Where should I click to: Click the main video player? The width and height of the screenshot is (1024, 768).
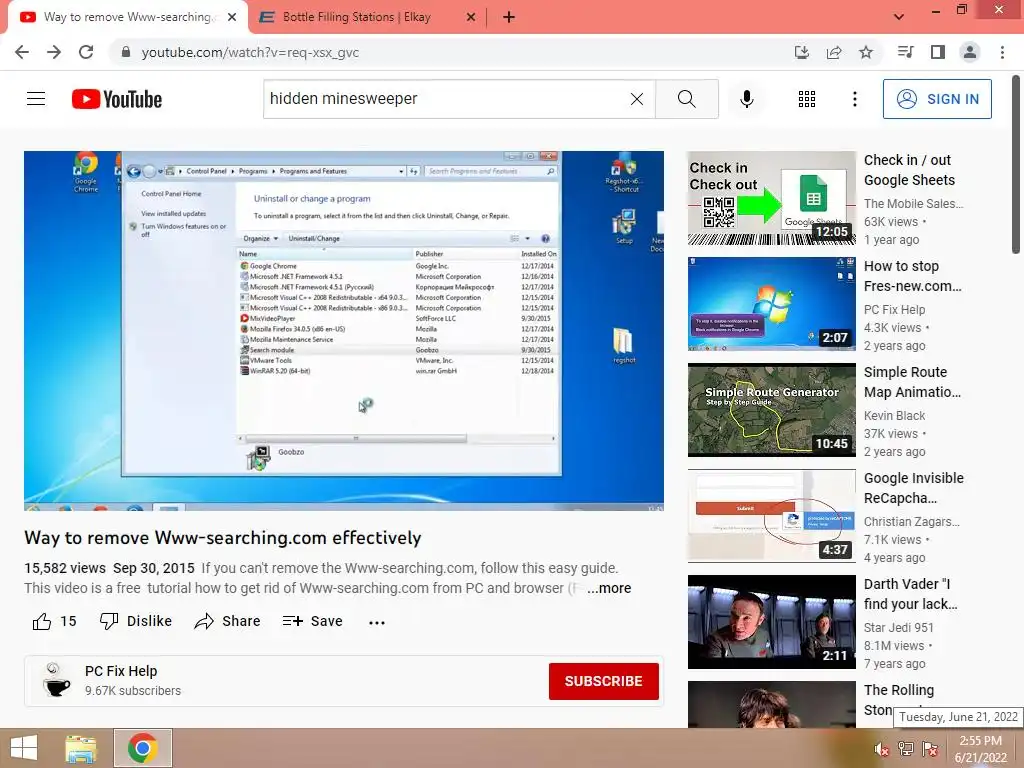click(344, 330)
